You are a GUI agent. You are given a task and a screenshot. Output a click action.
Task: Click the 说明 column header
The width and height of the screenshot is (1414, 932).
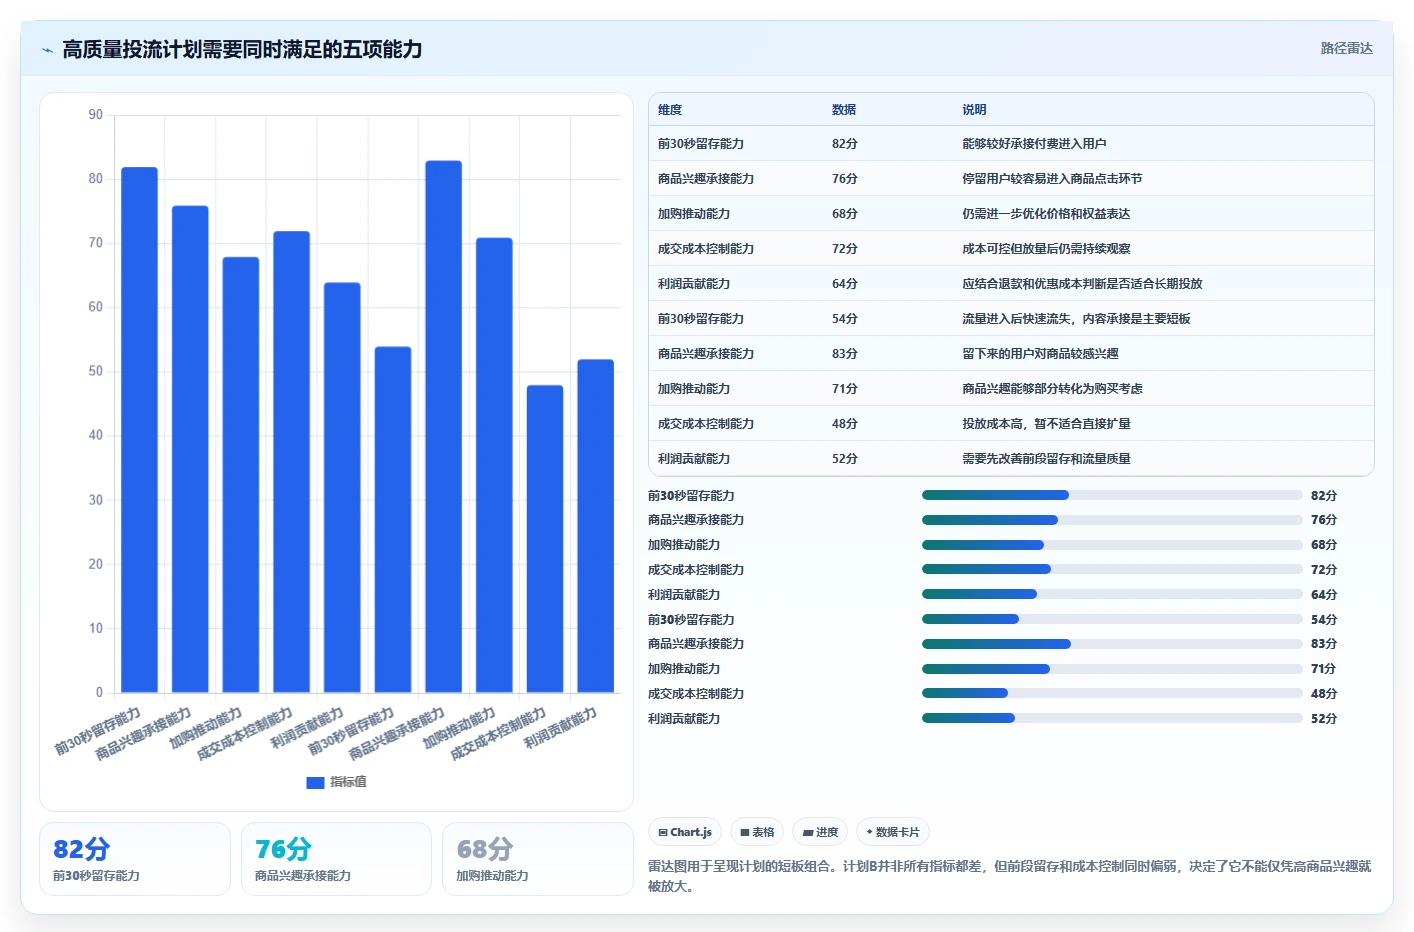[x=974, y=110]
